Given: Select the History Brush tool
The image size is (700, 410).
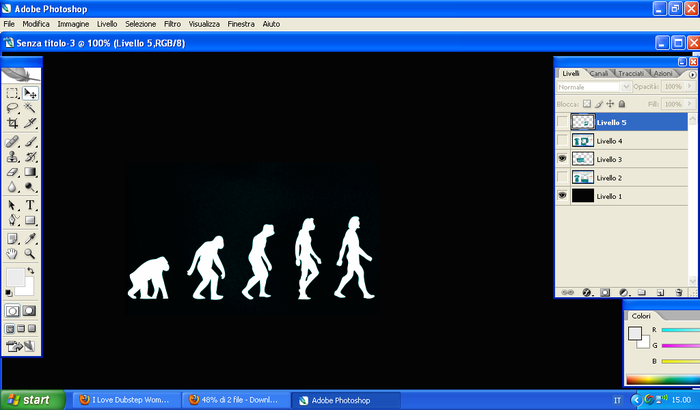Looking at the screenshot, I should point(30,157).
